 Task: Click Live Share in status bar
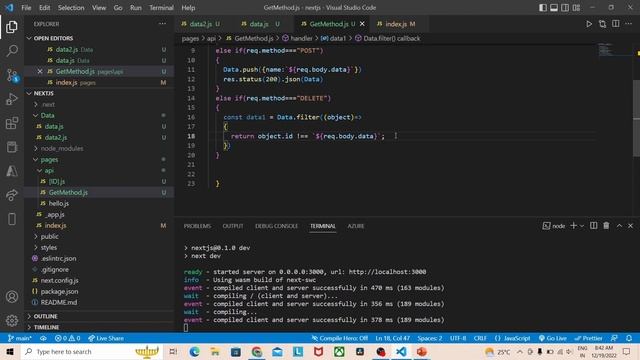click(106, 338)
